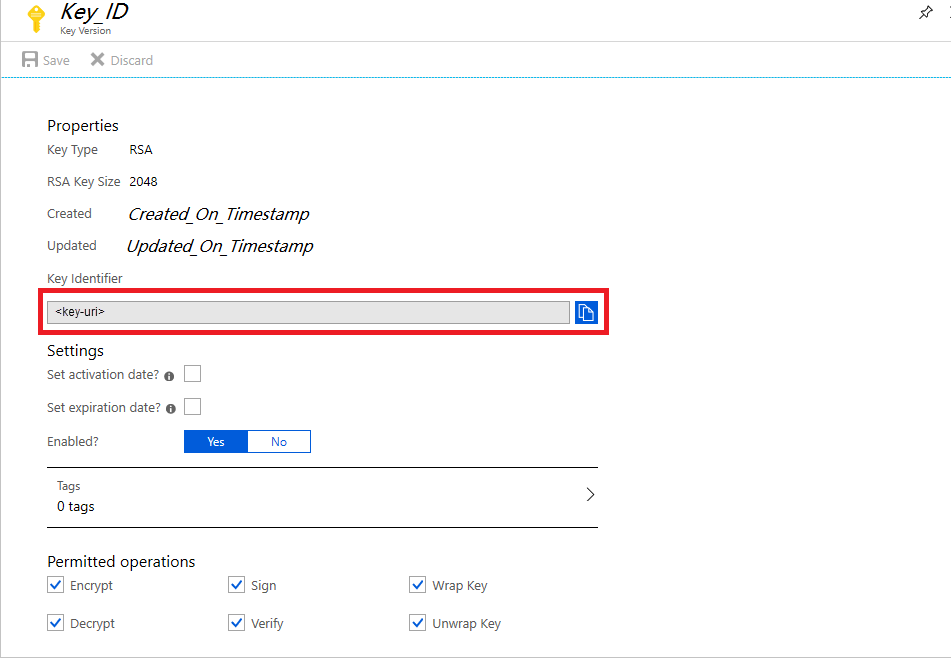Open the 0 tags row
This screenshot has width=951, height=658.
[x=322, y=497]
